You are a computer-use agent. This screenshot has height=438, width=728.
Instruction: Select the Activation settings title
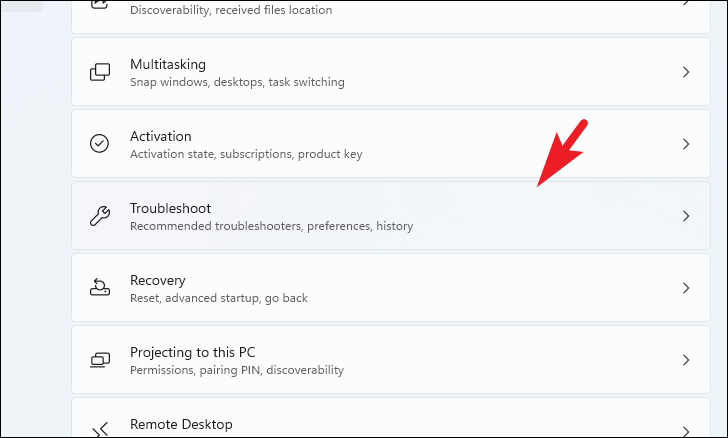tap(161, 136)
